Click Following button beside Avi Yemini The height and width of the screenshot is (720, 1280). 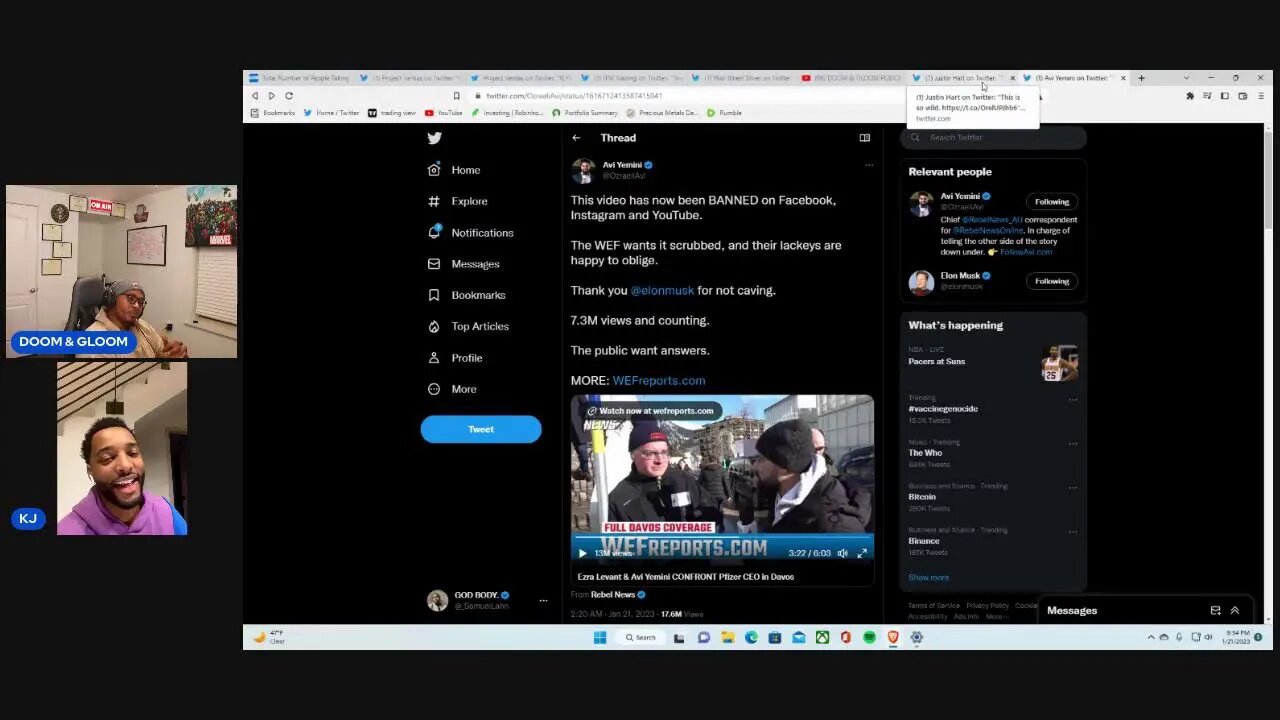pyautogui.click(x=1052, y=201)
